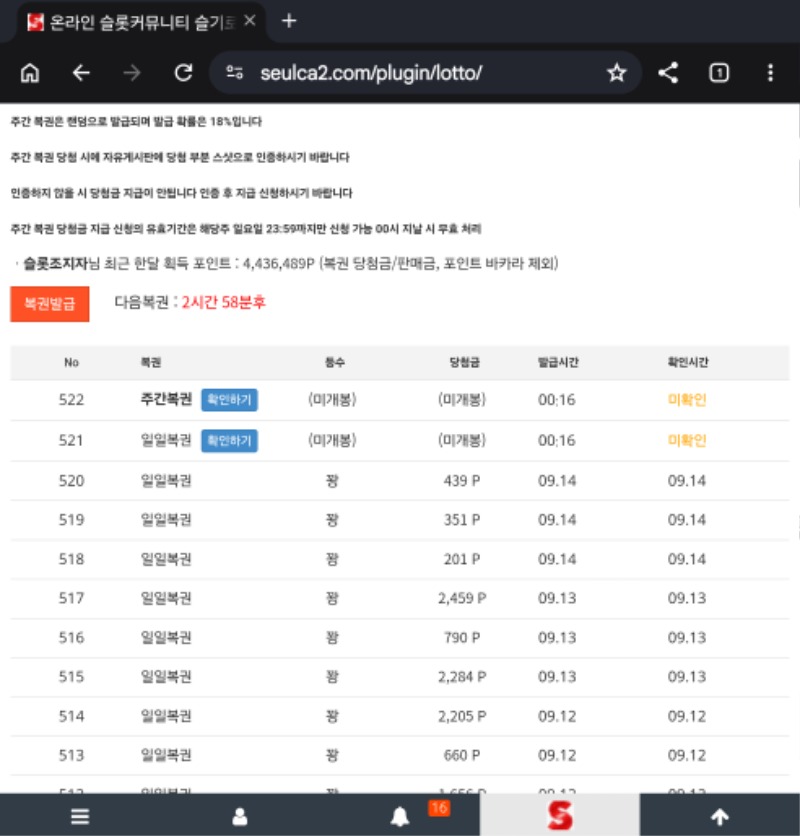Screen dimensions: 800x836
Task: Open notifications bell with 16 badge
Action: click(400, 816)
